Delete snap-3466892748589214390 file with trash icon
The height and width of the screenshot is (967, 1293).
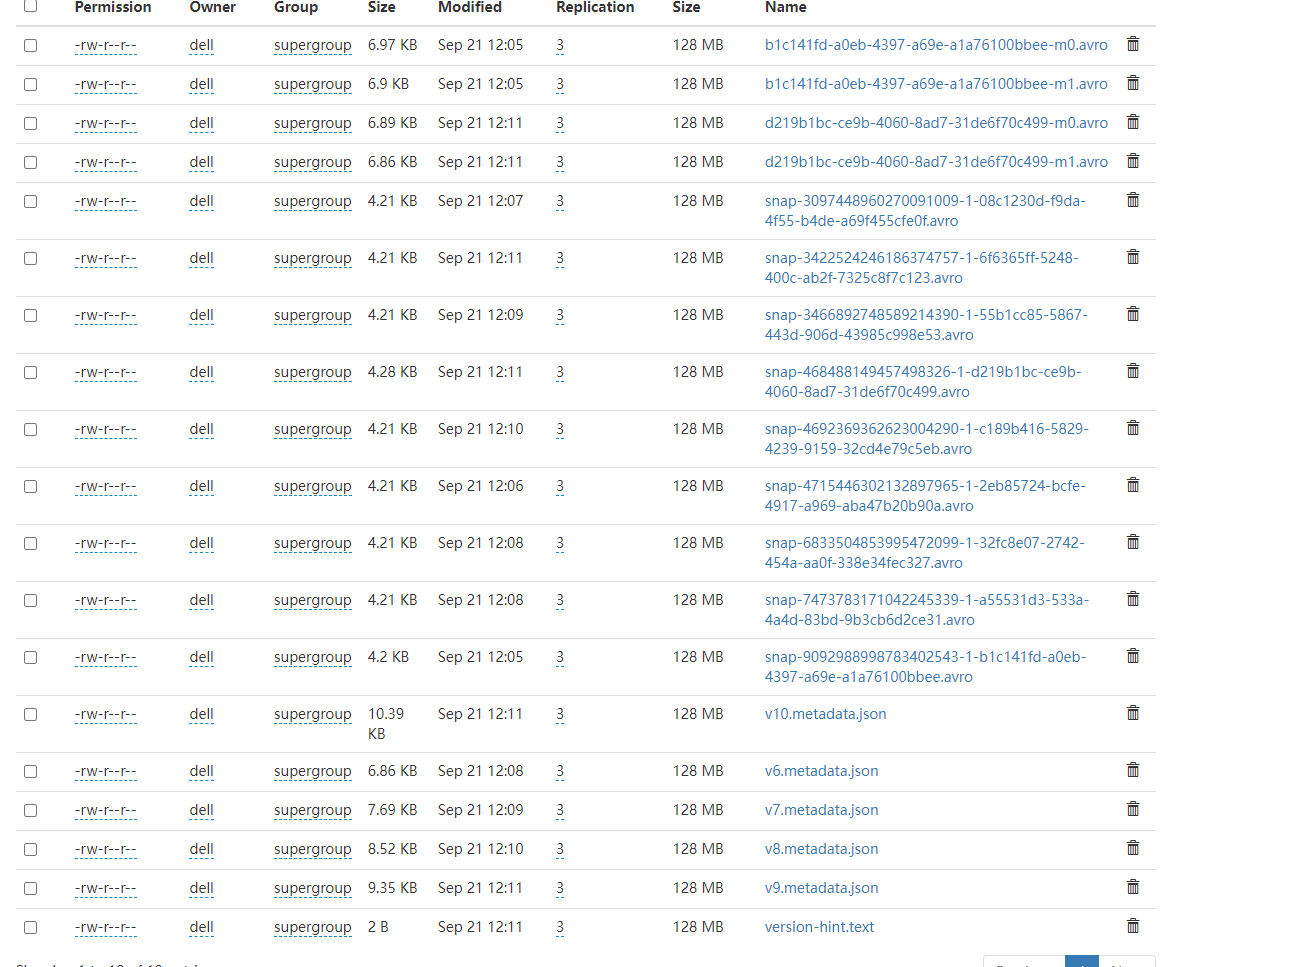[1133, 314]
